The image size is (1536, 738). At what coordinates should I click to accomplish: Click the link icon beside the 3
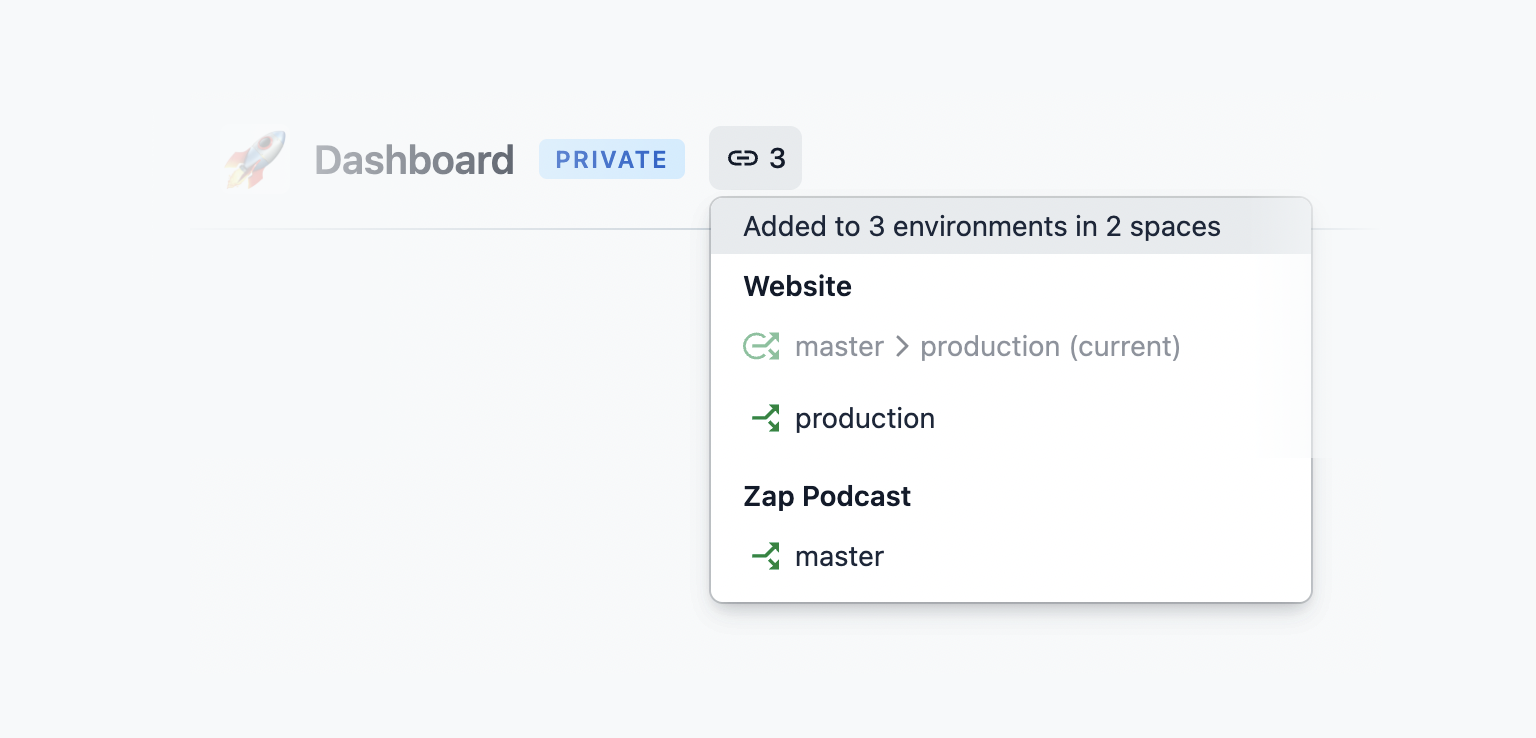point(742,159)
